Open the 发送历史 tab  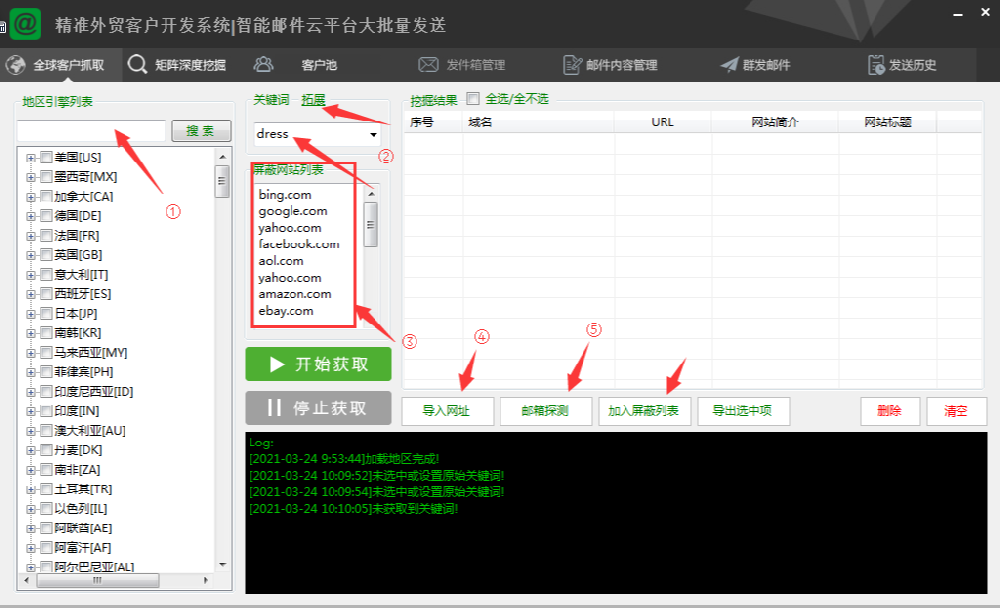913,64
